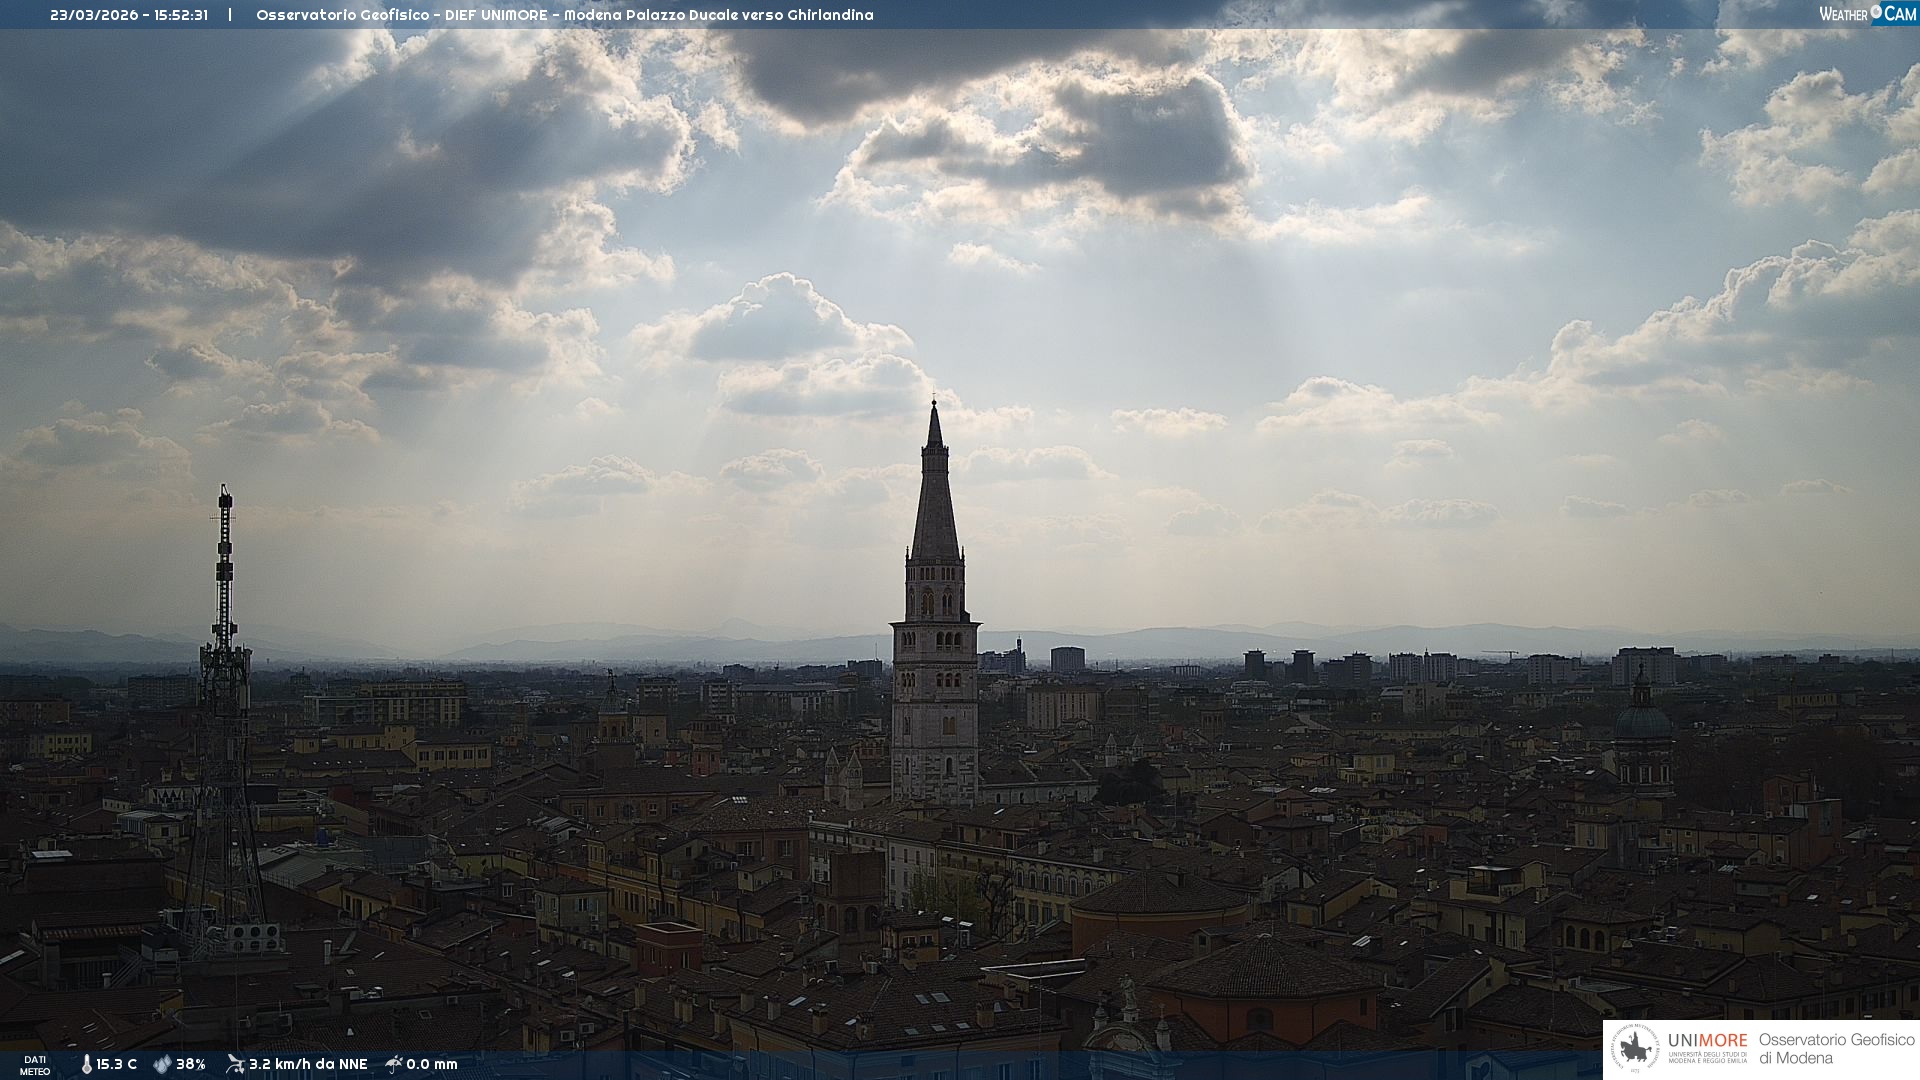Screen dimensions: 1920x1080
Task: Click the 0.0 mm rainfall value
Action: pos(432,1065)
